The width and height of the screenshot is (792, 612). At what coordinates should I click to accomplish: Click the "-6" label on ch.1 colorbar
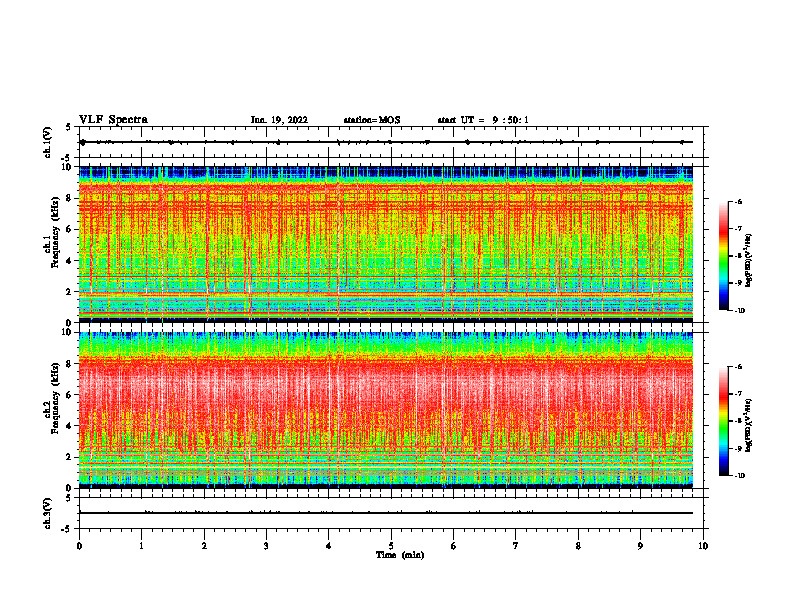click(x=738, y=201)
